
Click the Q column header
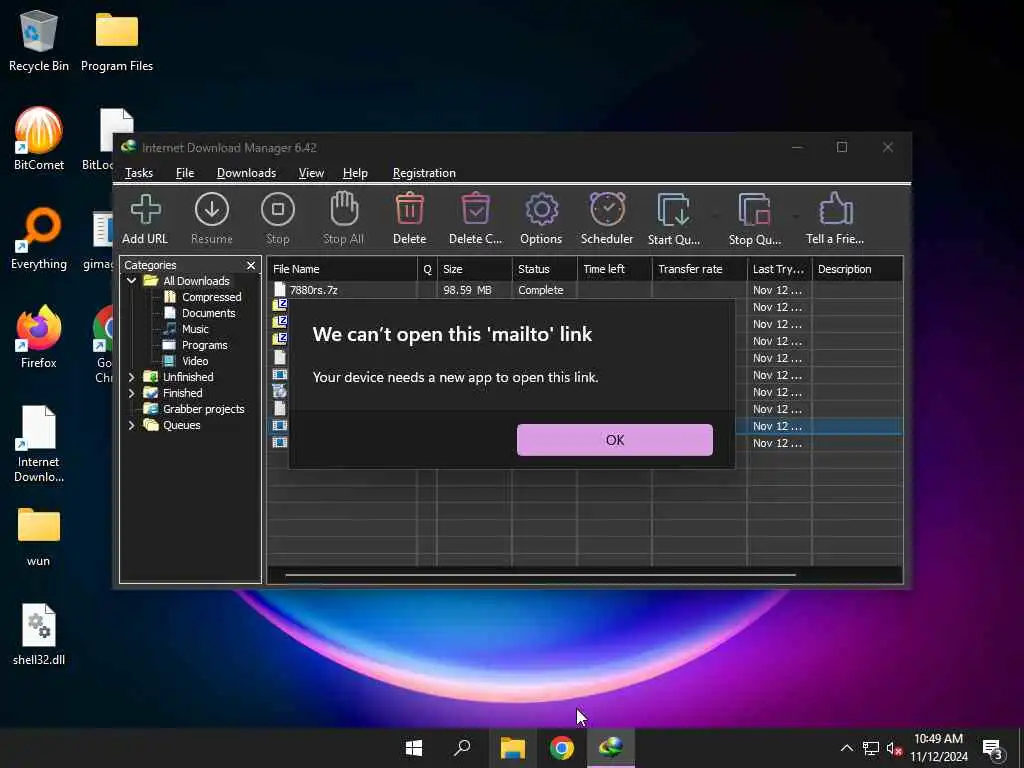coord(427,269)
